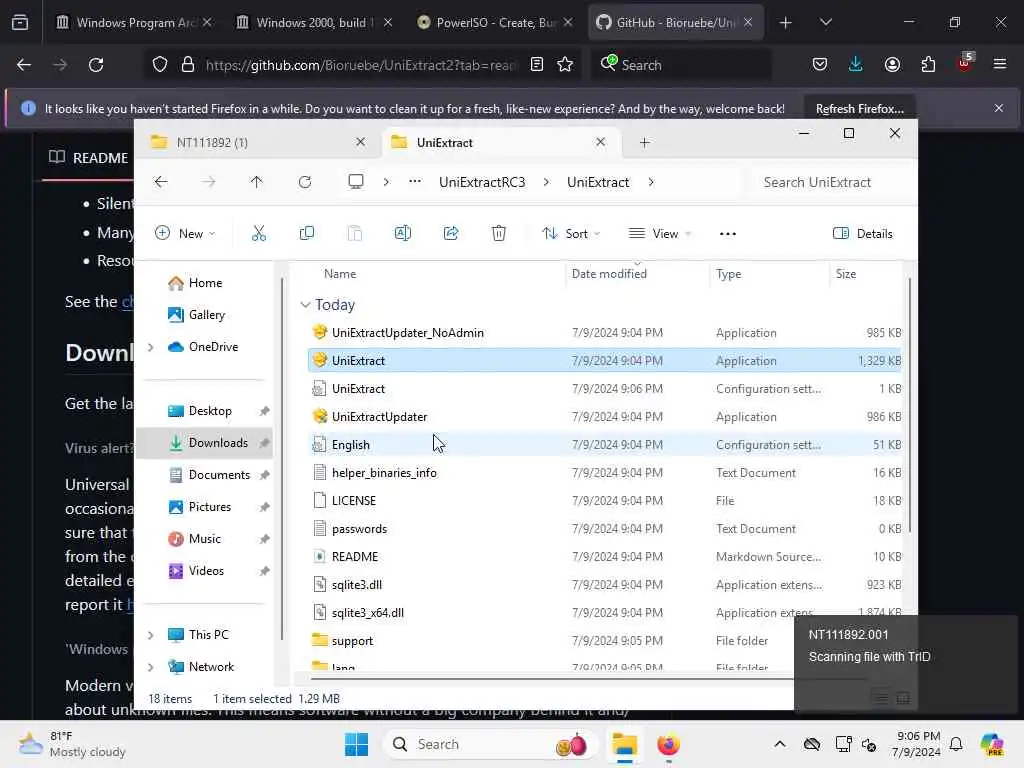Open the Sort options dropdown

571,233
